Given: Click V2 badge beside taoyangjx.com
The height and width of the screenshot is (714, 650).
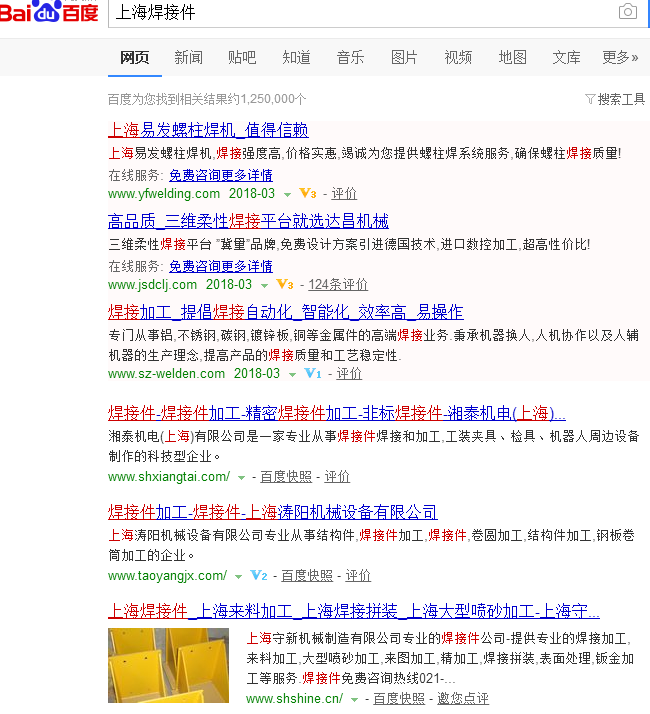Looking at the screenshot, I should pos(258,576).
